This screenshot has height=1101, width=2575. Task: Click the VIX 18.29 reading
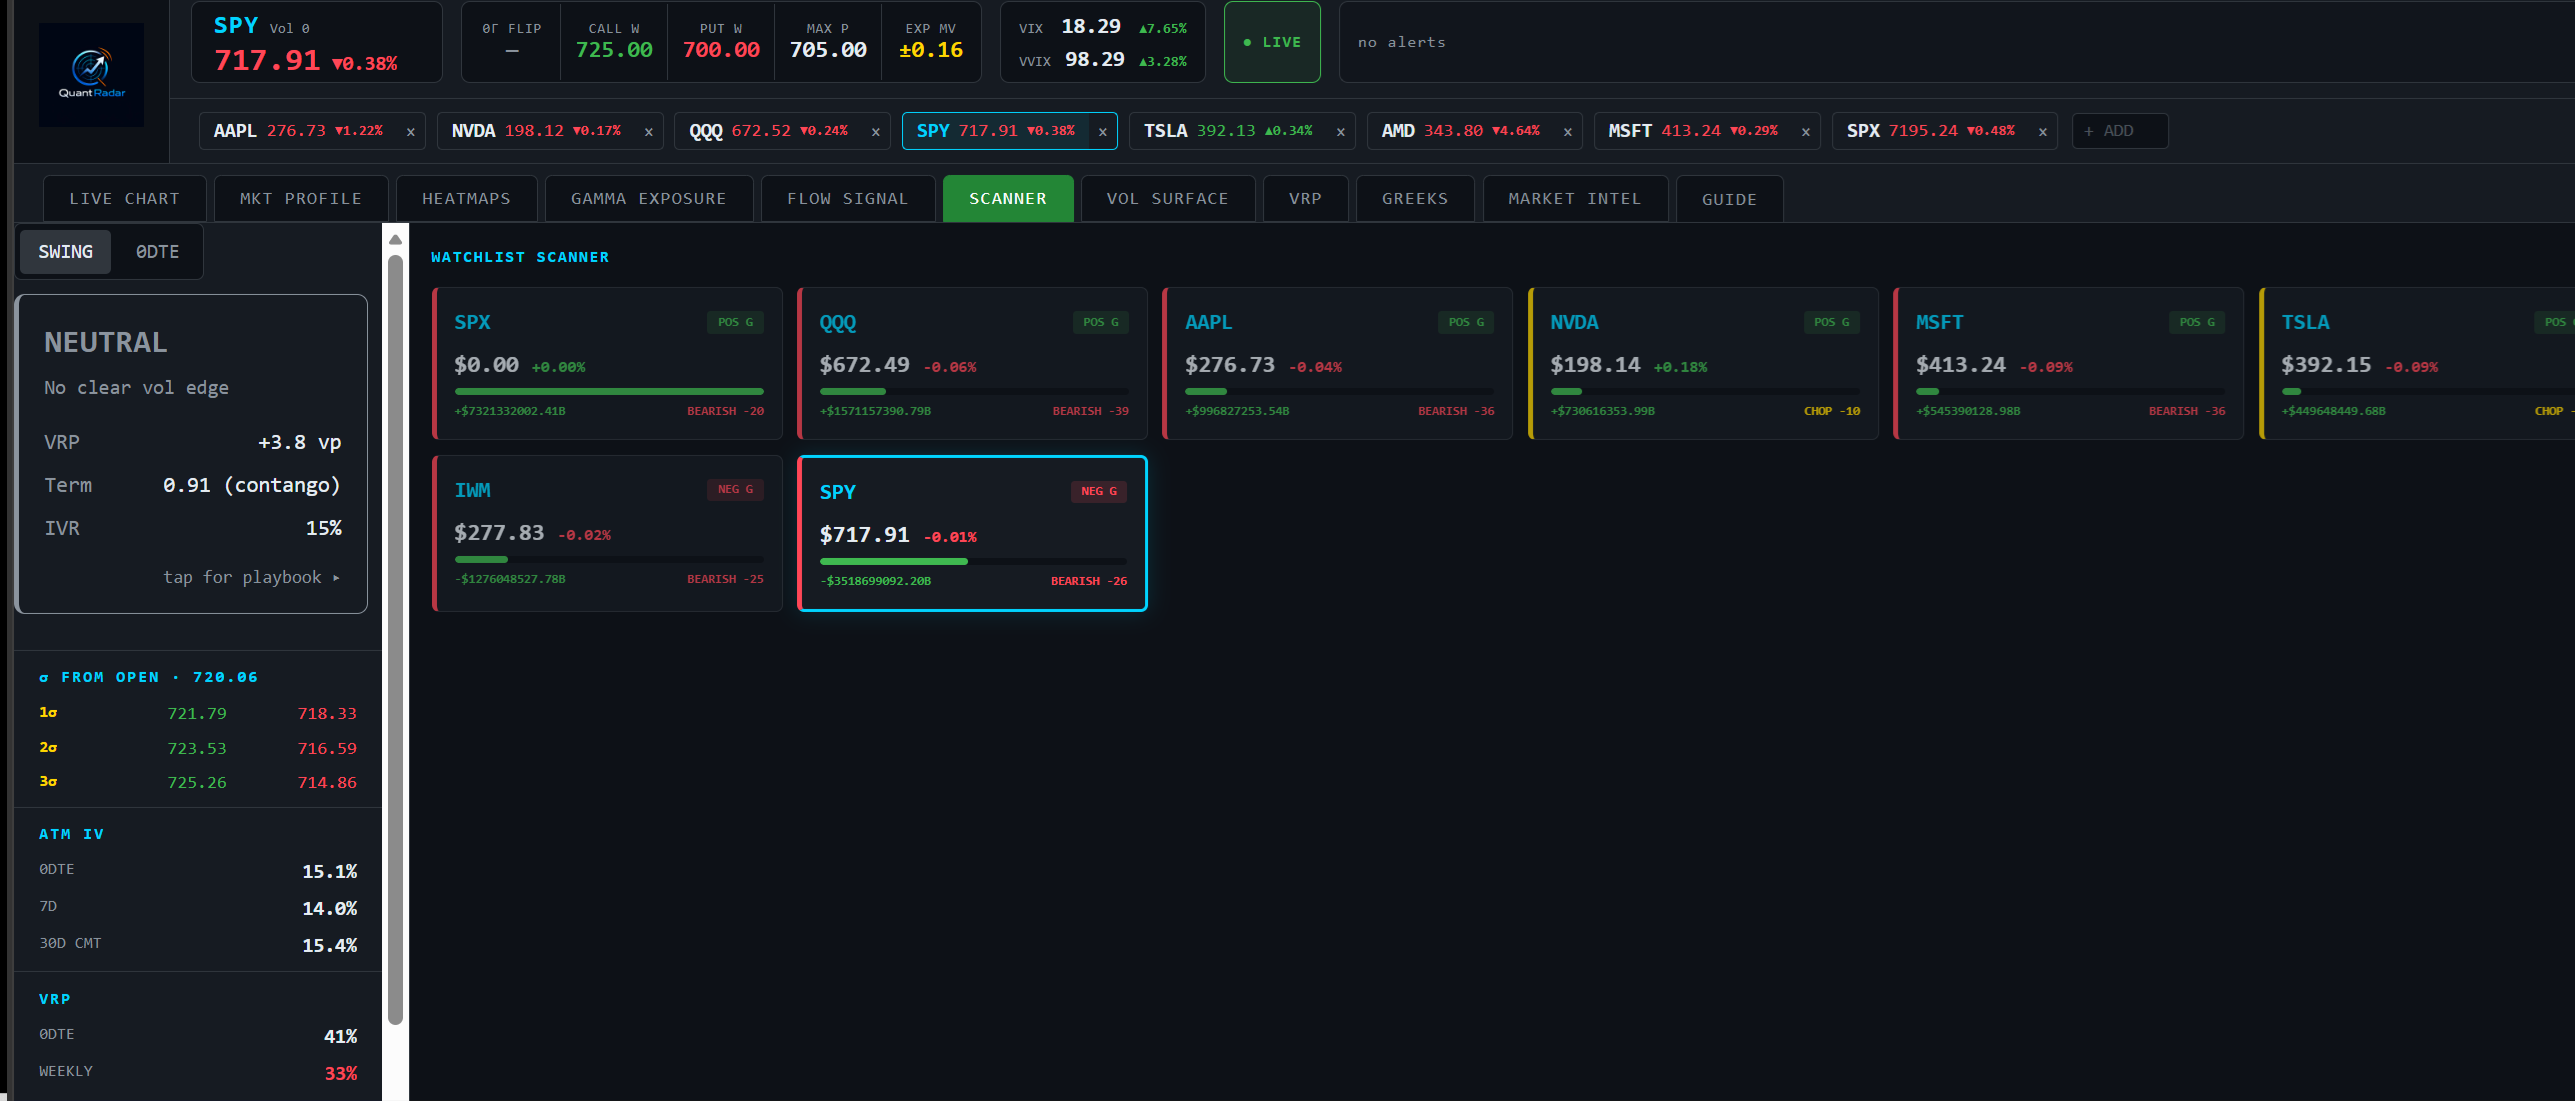pos(1091,27)
